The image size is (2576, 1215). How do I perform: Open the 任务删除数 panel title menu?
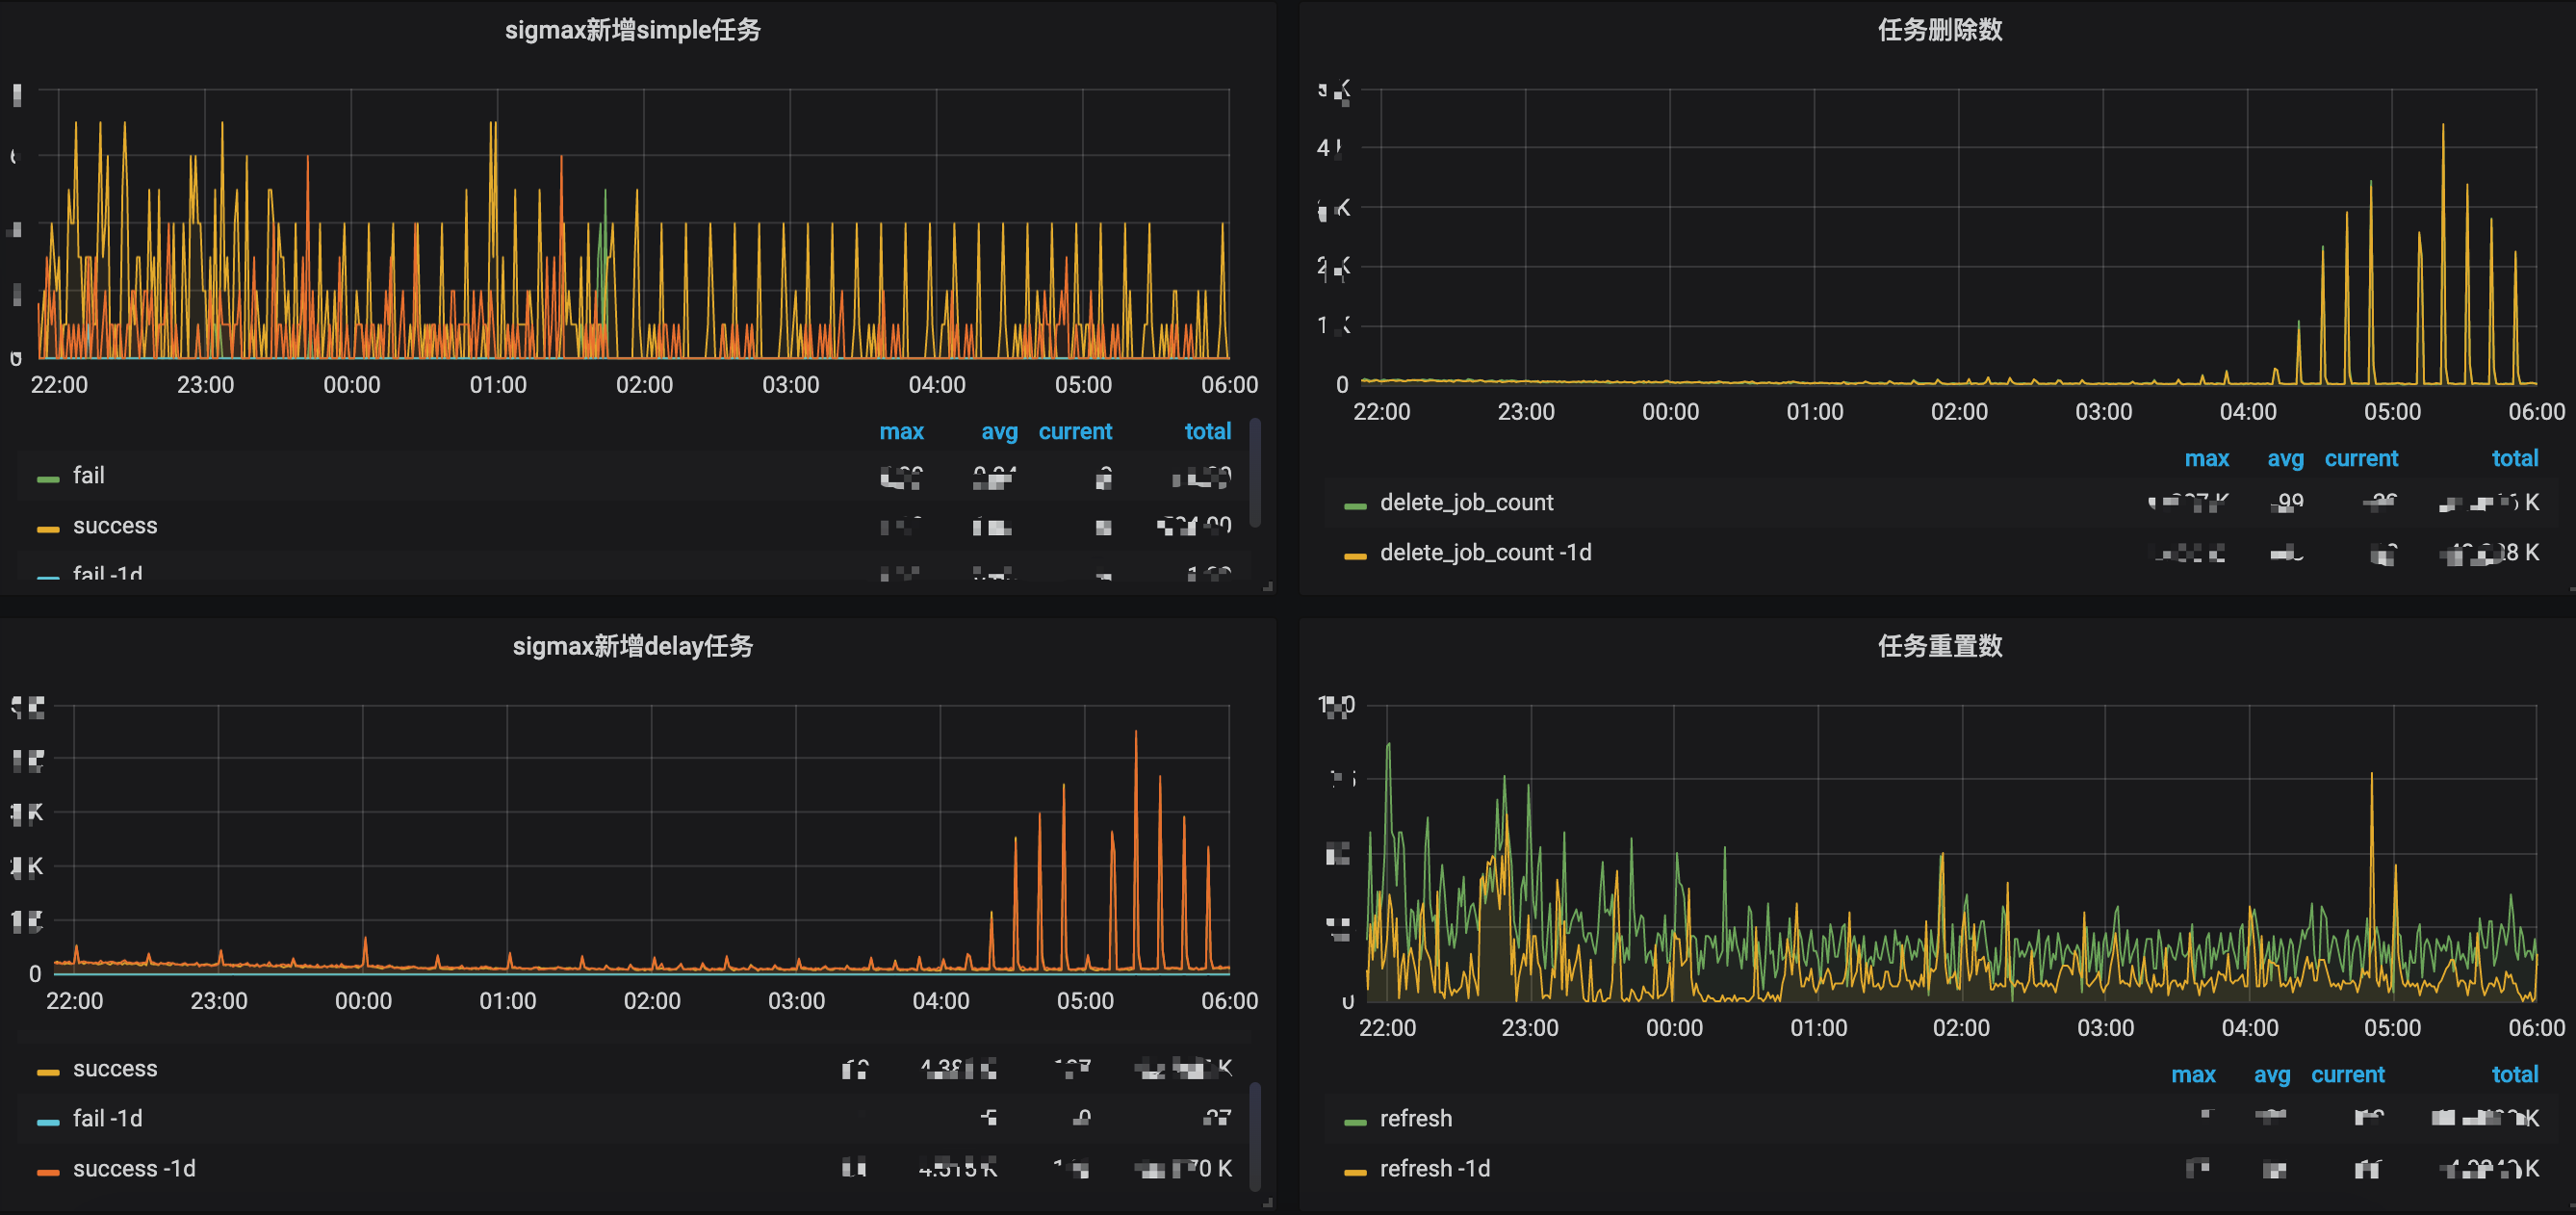pos(1939,30)
